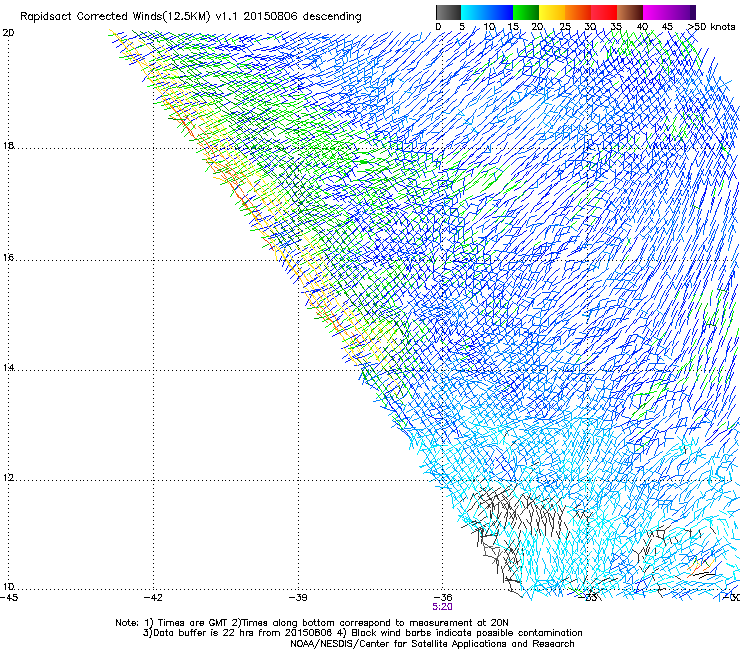The height and width of the screenshot is (650, 740).
Task: Click the NOAA/NESDIS credit line
Action: [432, 644]
